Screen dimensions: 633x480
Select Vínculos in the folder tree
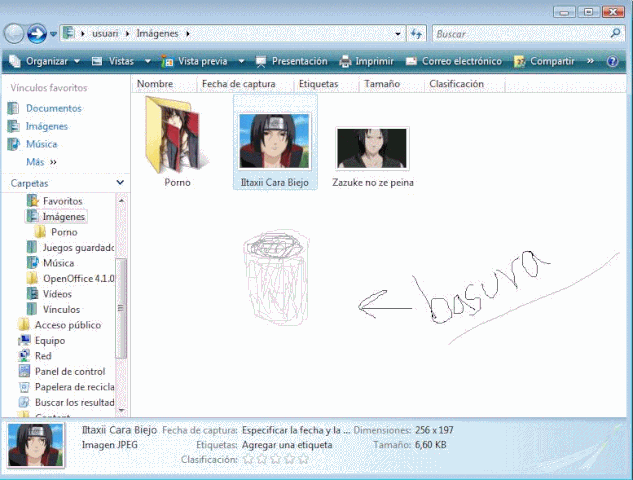[x=54, y=309]
